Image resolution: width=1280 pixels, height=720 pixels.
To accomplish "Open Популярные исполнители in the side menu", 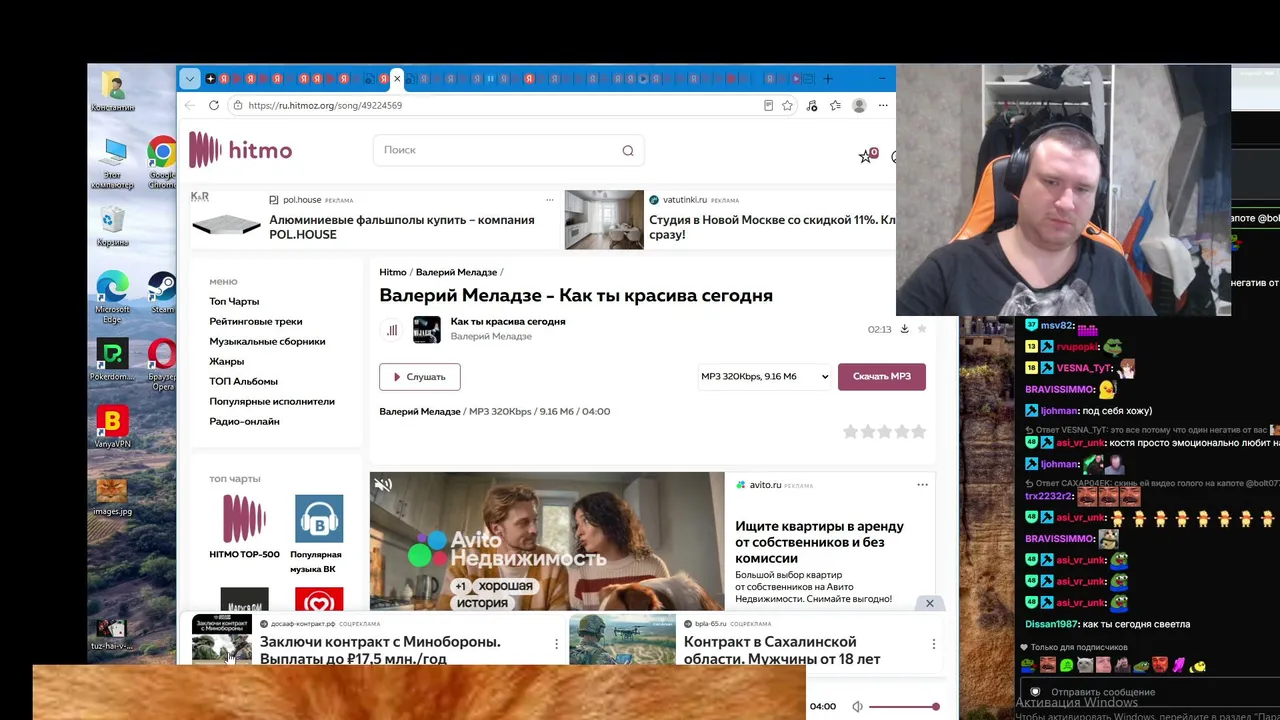I will pos(272,401).
